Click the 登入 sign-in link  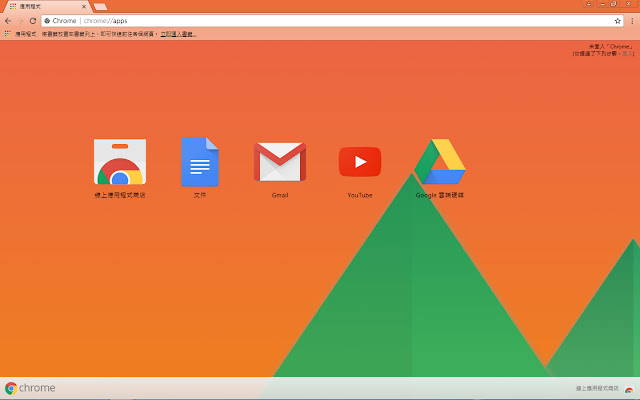pyautogui.click(x=627, y=53)
